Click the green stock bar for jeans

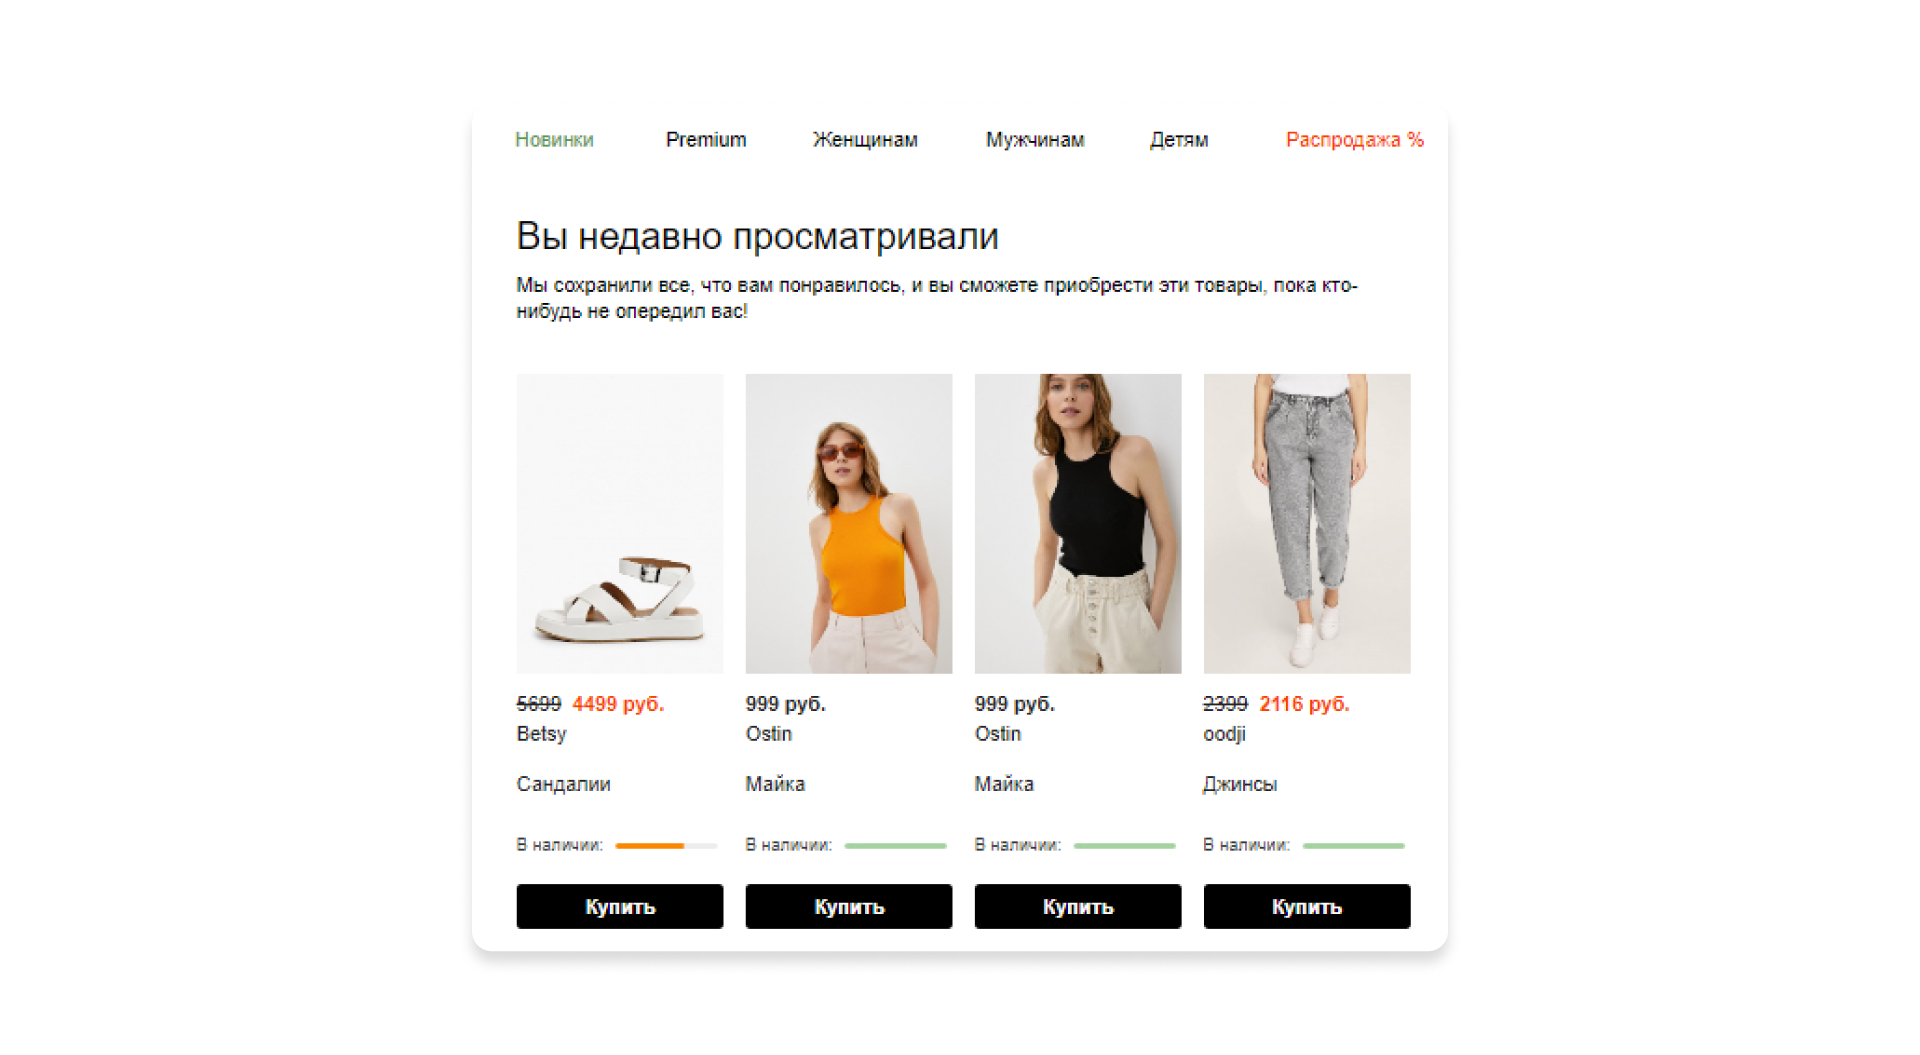pos(1354,846)
